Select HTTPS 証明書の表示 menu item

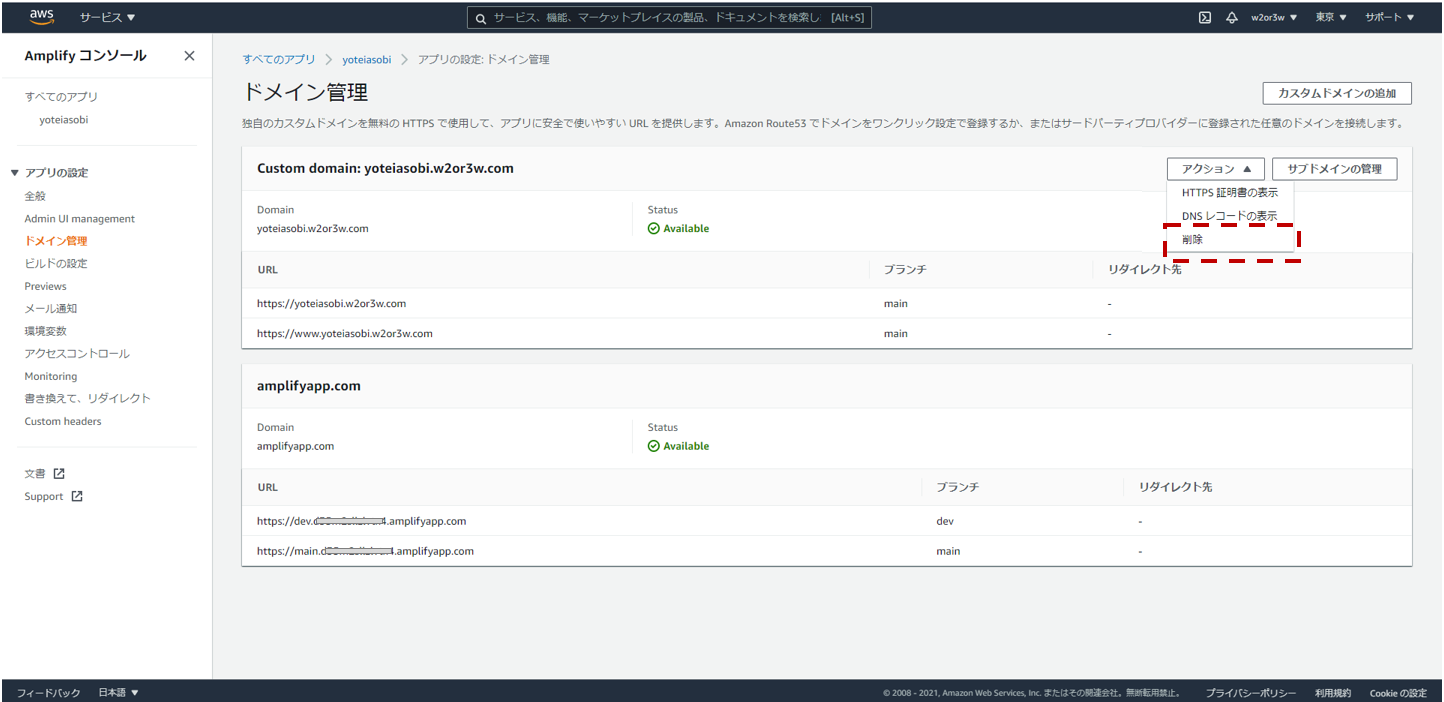(1229, 193)
